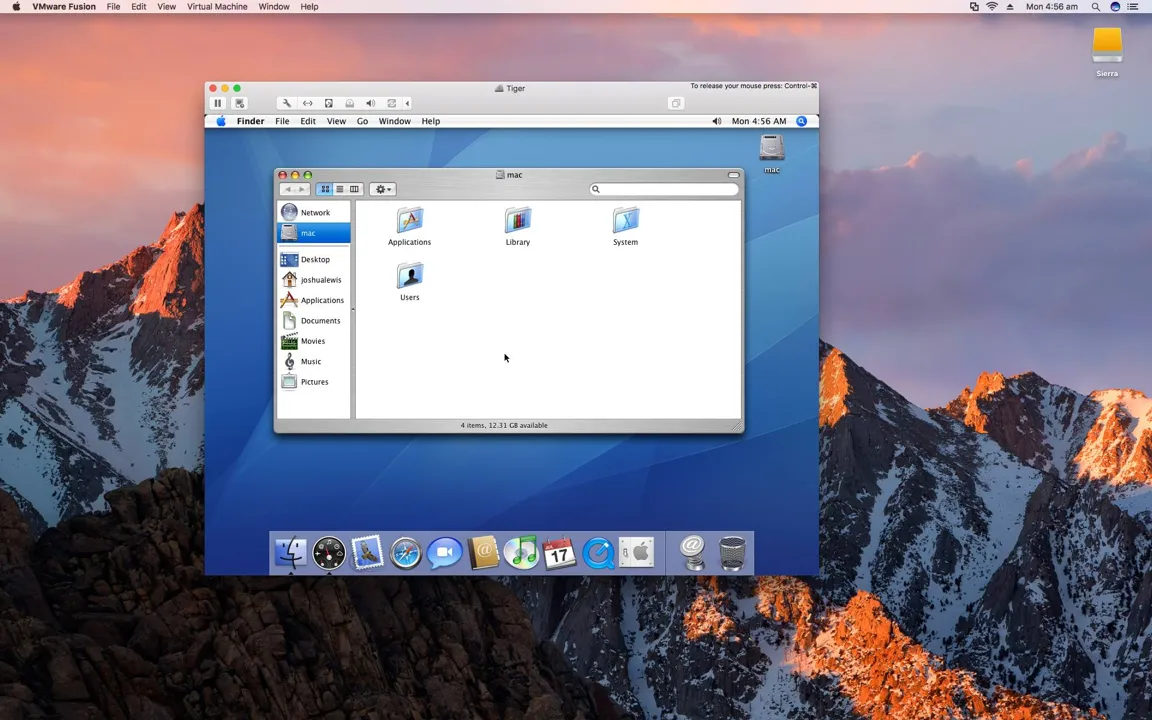The width and height of the screenshot is (1152, 720).
Task: Open the guest Window menu beside Go
Action: coord(395,121)
